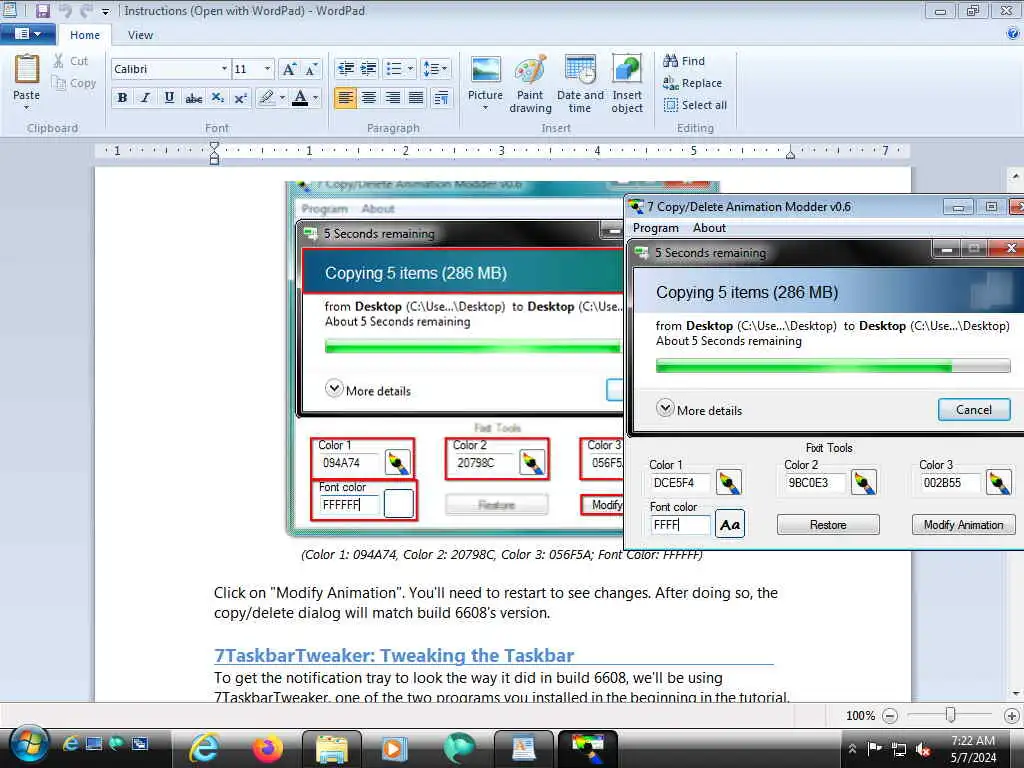Click the bullet list icon
Viewport: 1024px width, 768px height.
[x=394, y=69]
